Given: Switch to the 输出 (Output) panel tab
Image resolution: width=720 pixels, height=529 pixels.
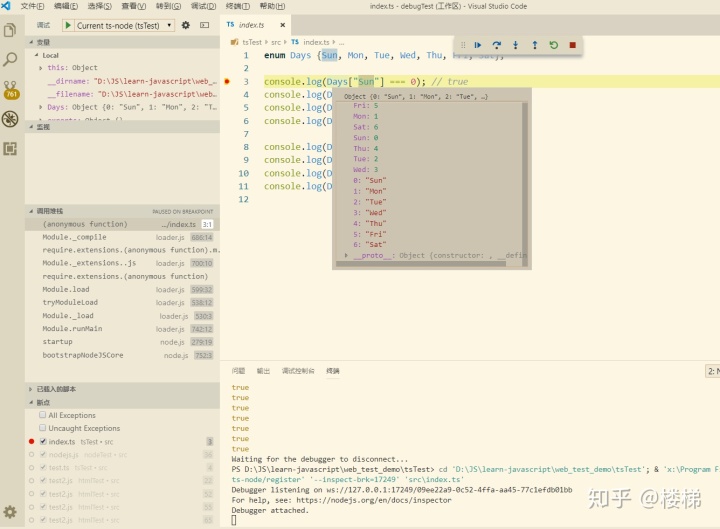Looking at the screenshot, I should [263, 371].
